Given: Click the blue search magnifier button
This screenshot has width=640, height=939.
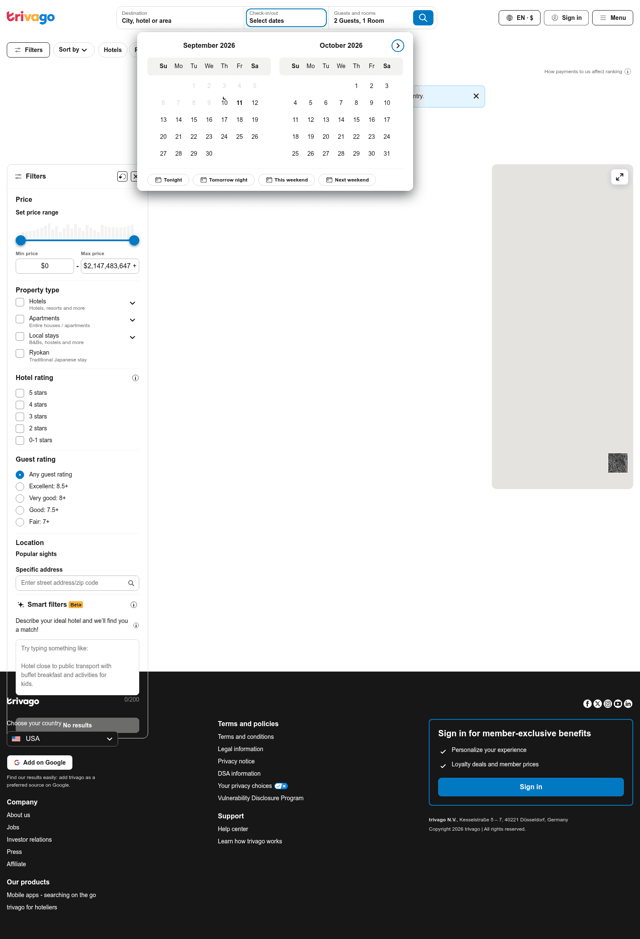Looking at the screenshot, I should pos(423,17).
